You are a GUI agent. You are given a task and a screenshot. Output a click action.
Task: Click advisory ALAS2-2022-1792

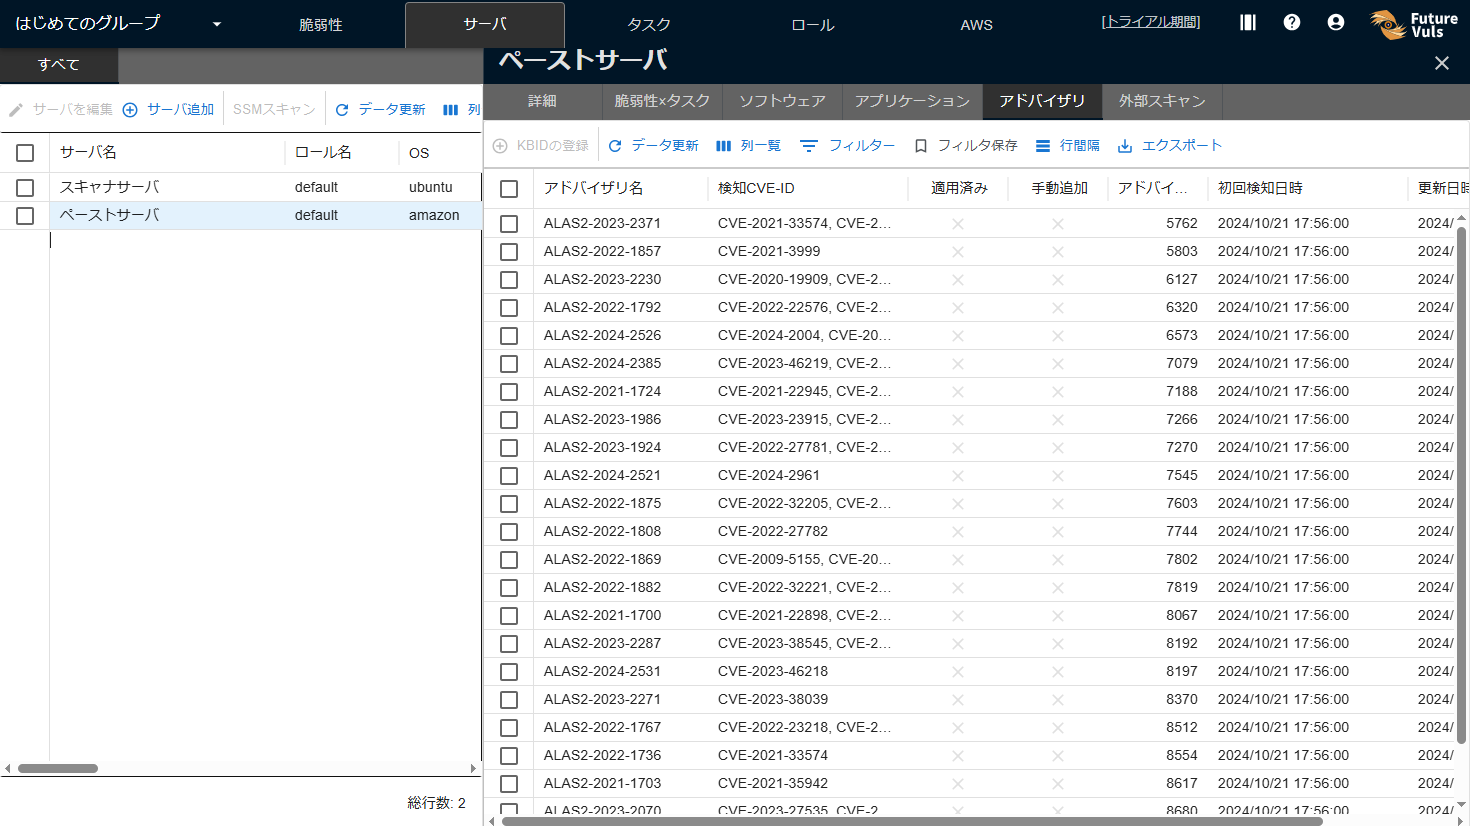pos(602,307)
